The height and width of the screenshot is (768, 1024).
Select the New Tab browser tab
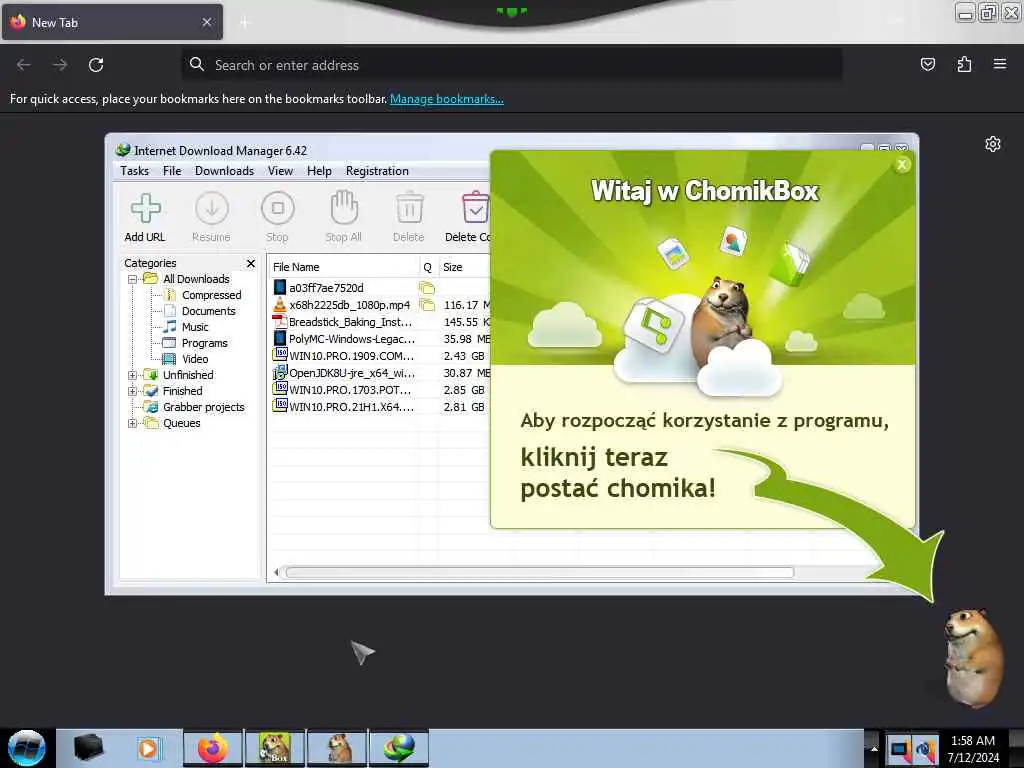click(x=112, y=22)
